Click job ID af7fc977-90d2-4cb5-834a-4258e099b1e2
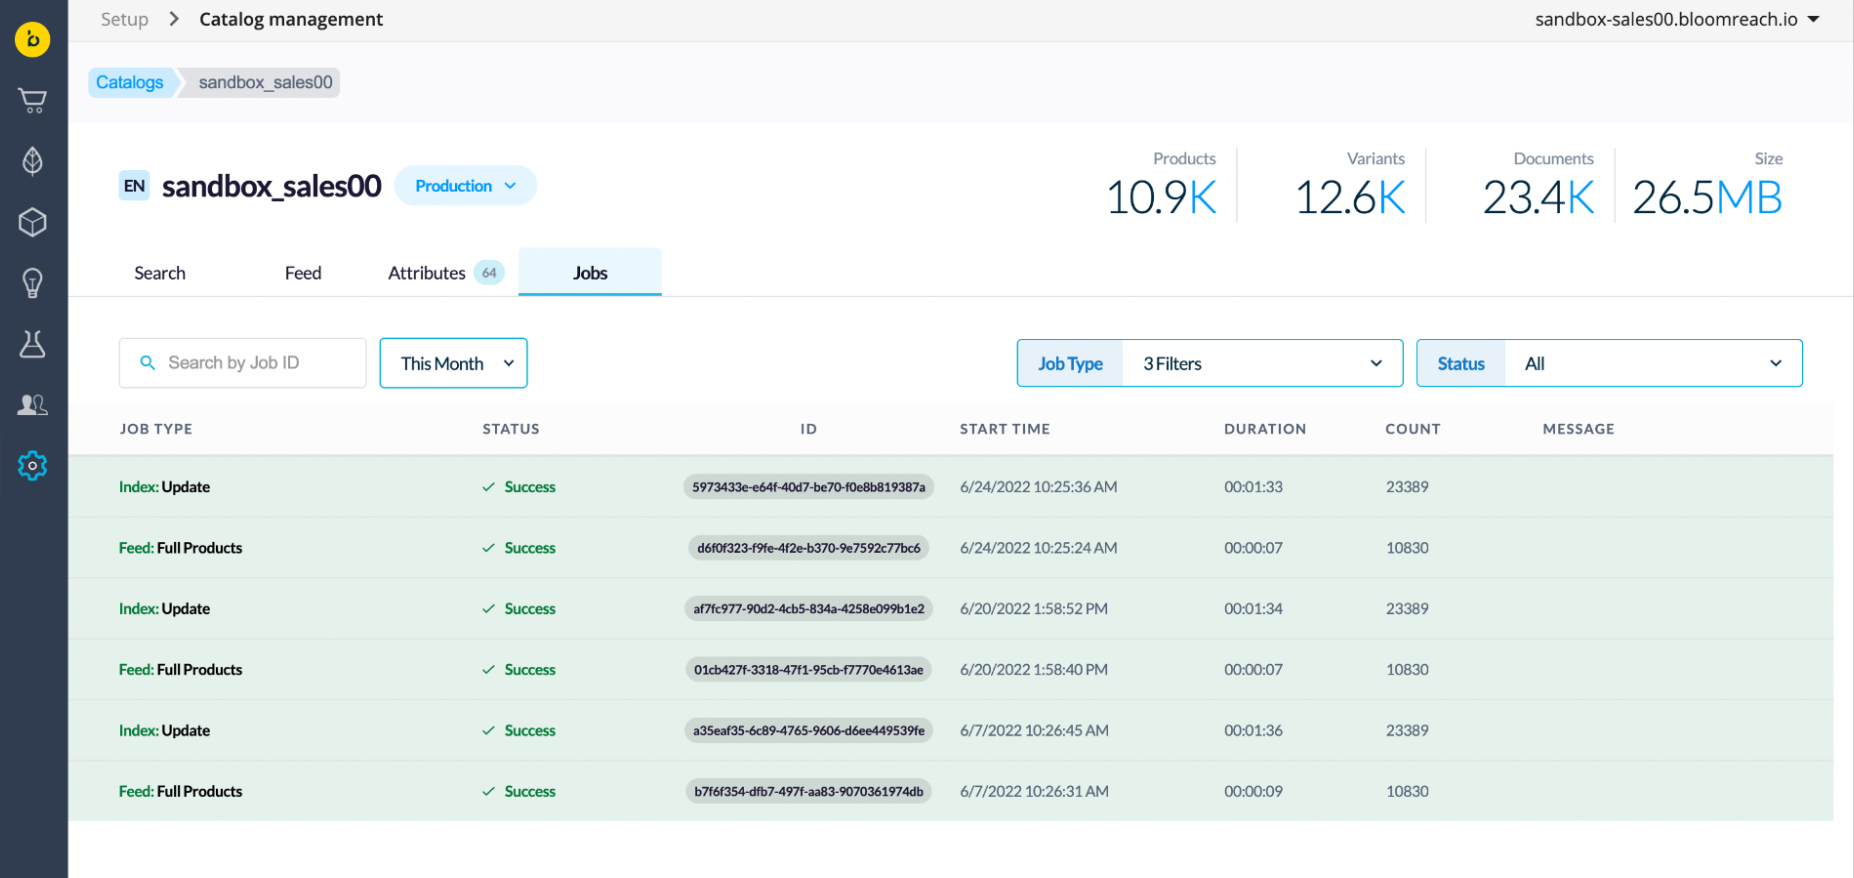The image size is (1854, 878). click(808, 609)
